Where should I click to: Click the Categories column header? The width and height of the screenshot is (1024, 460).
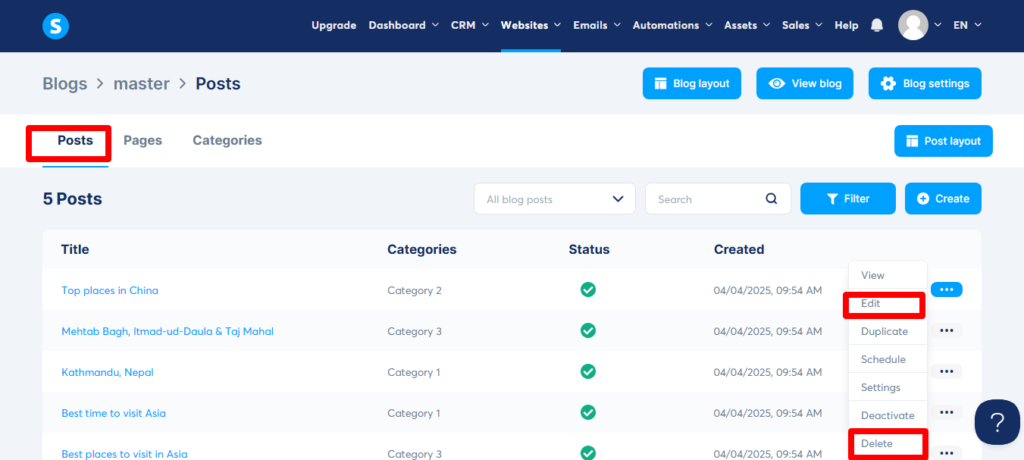[422, 249]
